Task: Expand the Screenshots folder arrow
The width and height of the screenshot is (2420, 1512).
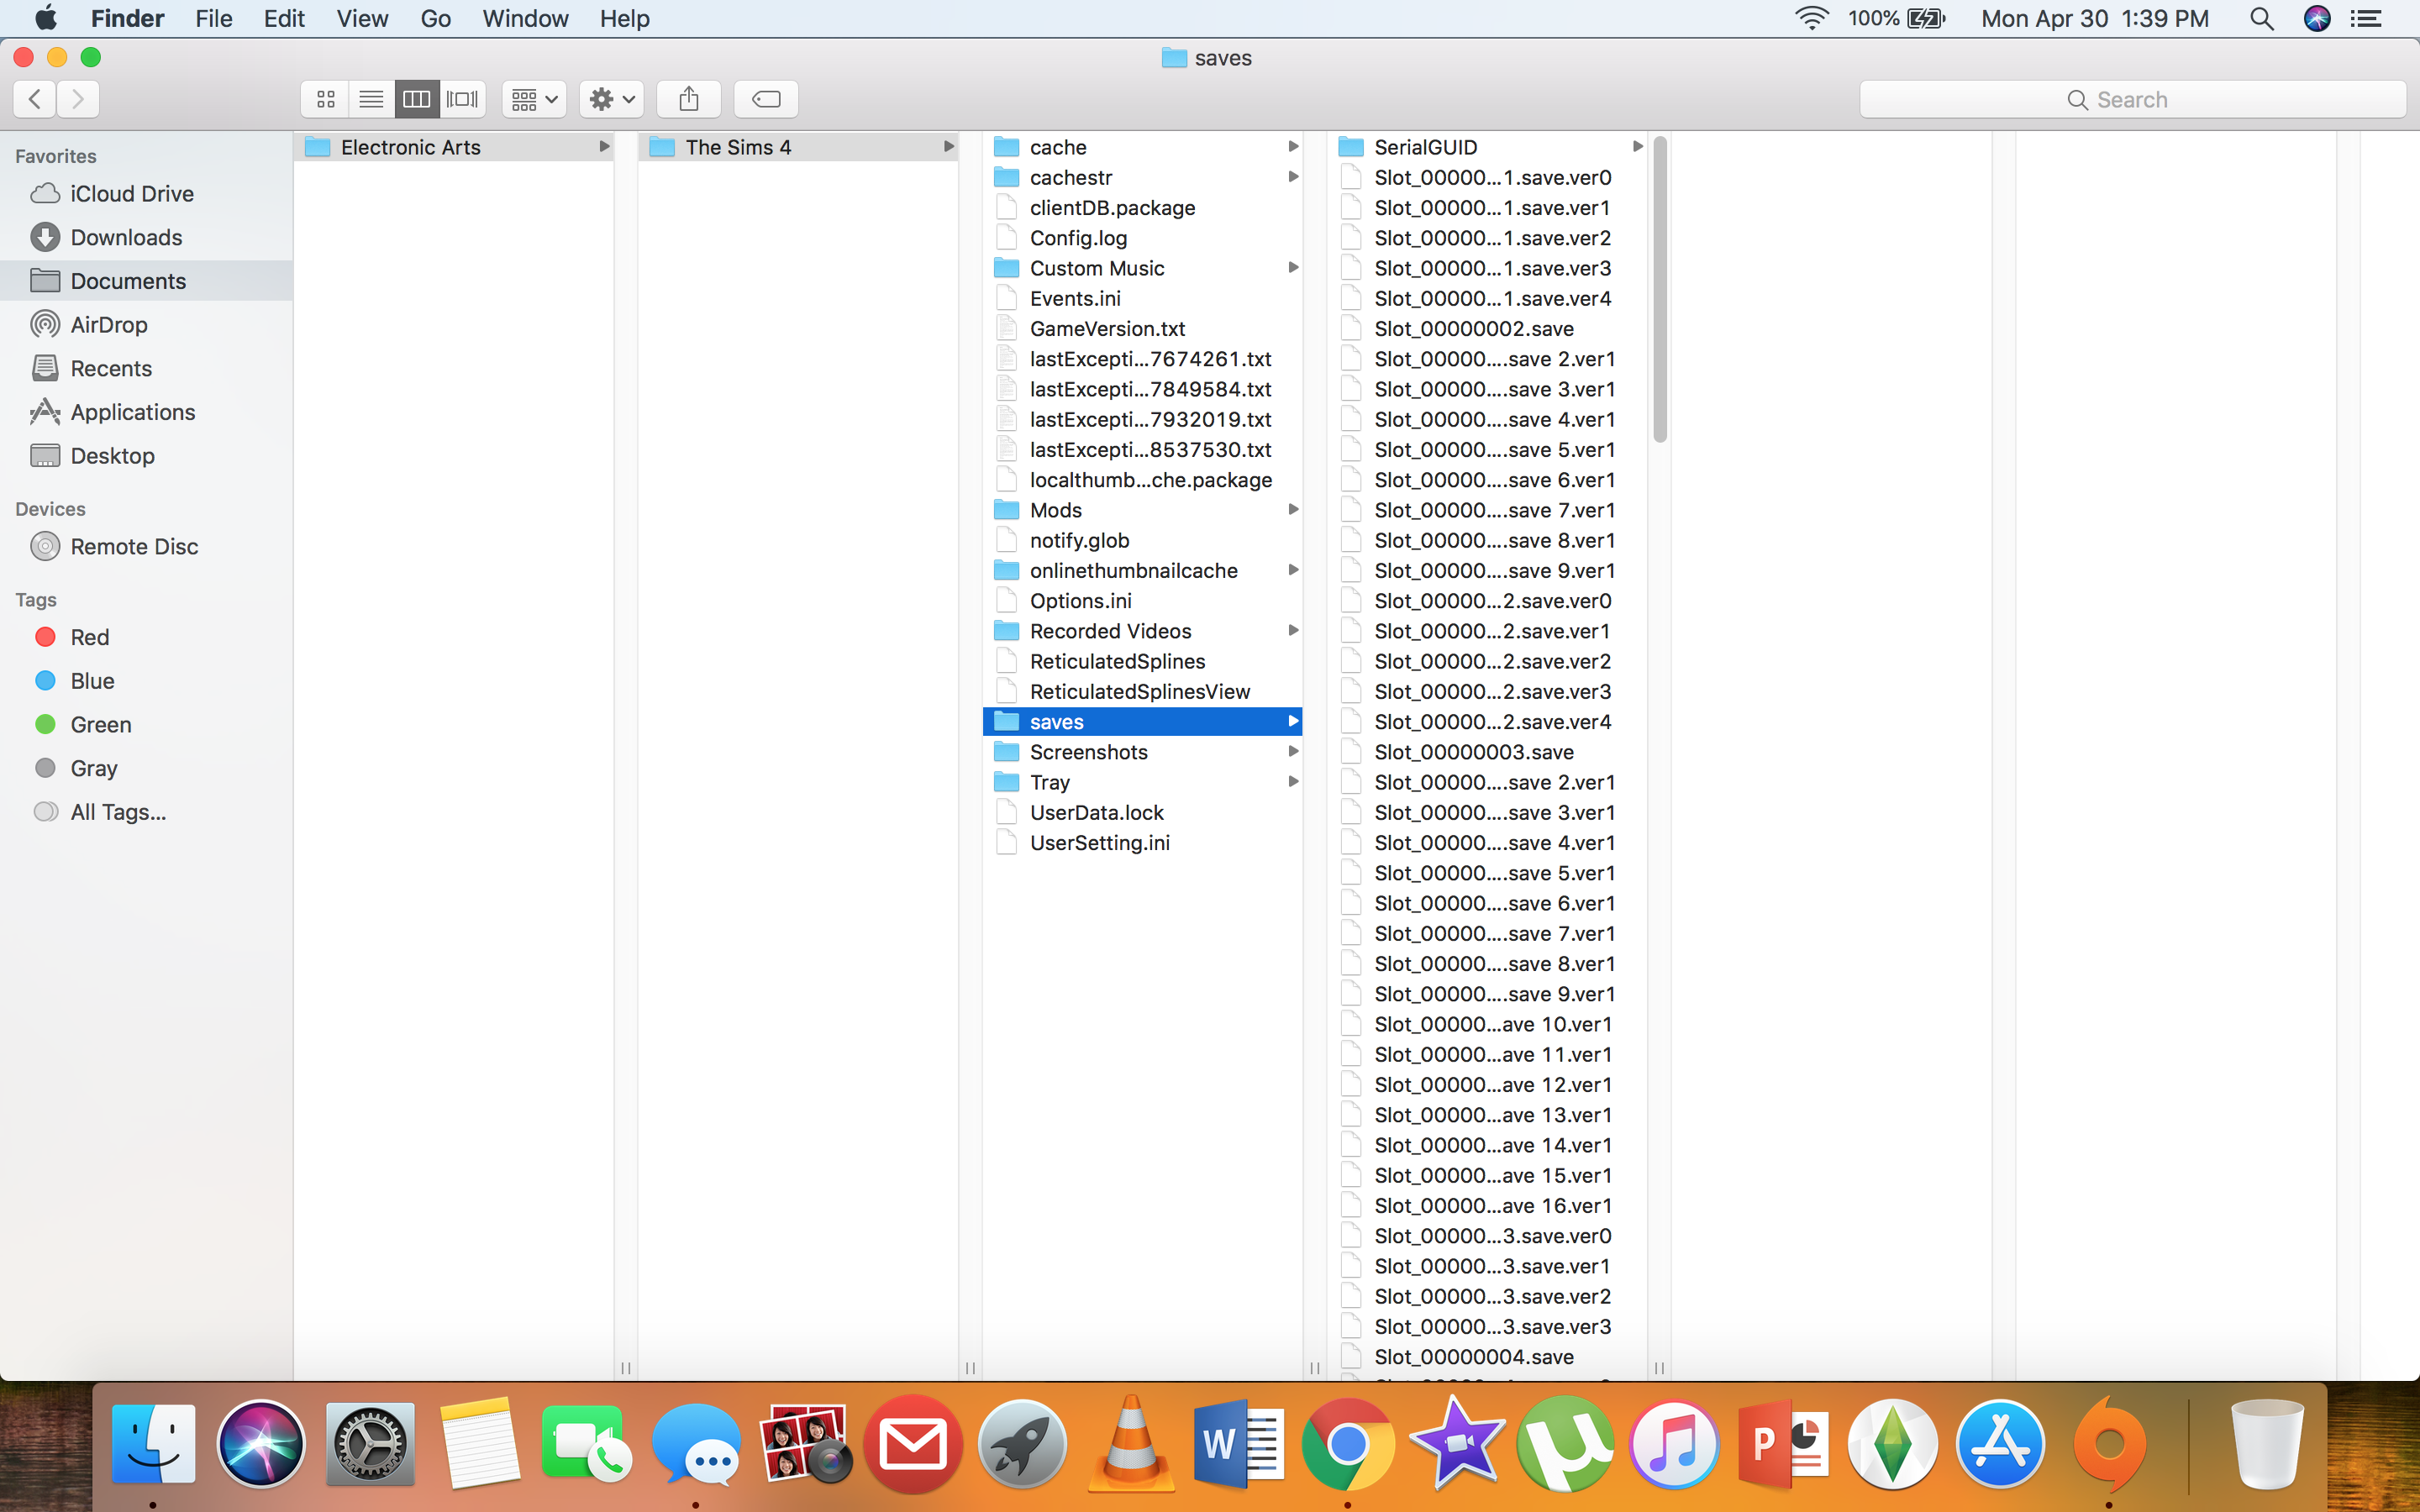Action: (1293, 752)
